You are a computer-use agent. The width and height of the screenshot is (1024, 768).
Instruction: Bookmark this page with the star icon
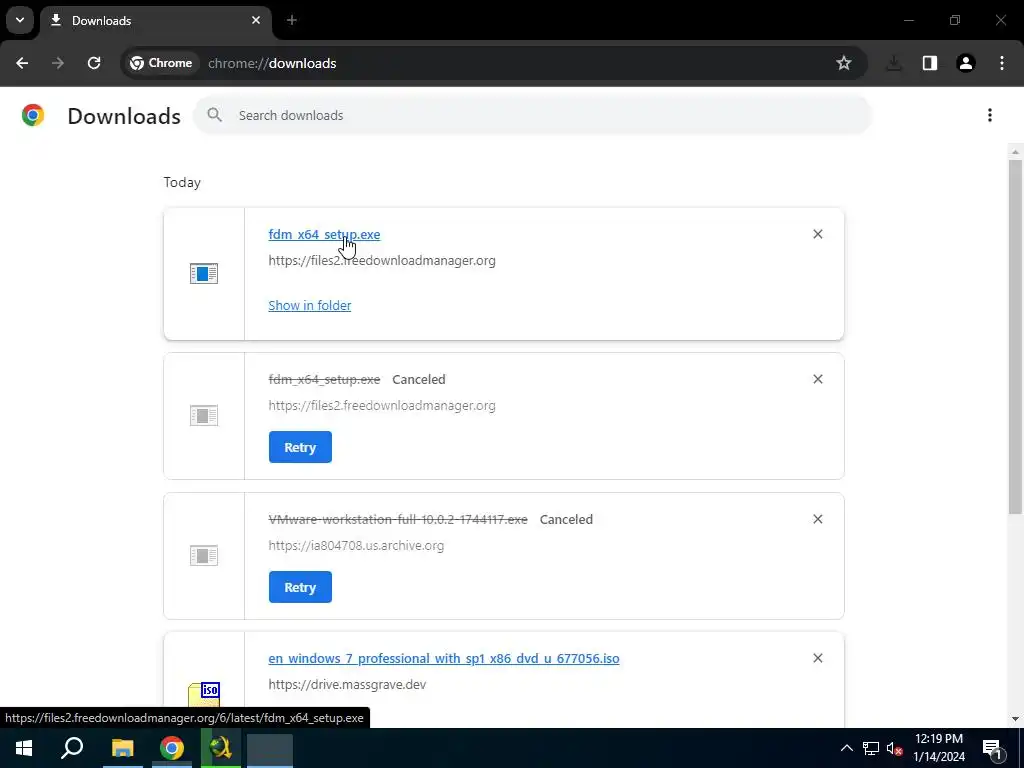pos(844,63)
